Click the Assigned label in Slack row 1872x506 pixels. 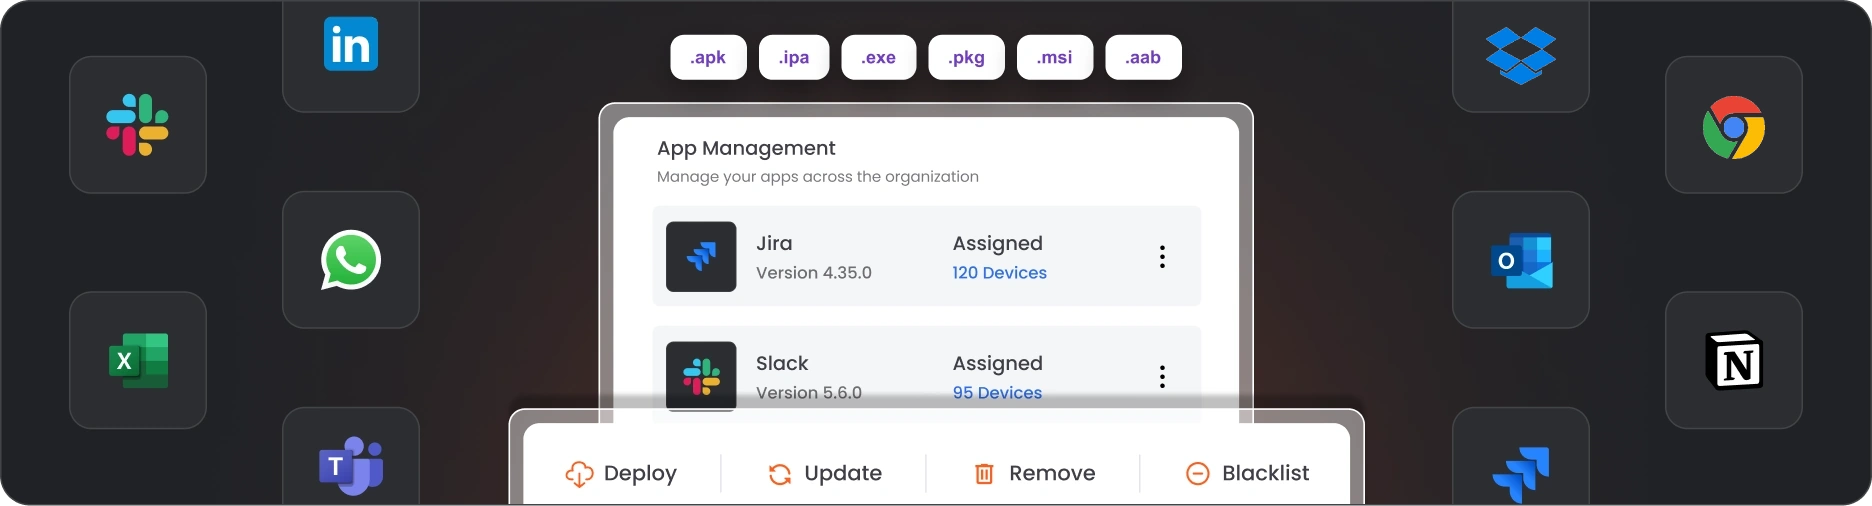[x=998, y=364]
